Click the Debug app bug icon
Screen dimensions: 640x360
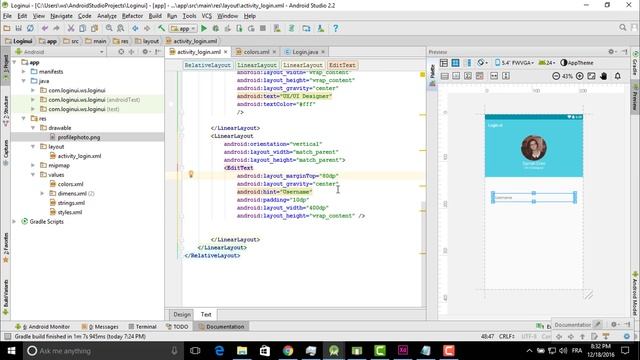tap(216, 28)
